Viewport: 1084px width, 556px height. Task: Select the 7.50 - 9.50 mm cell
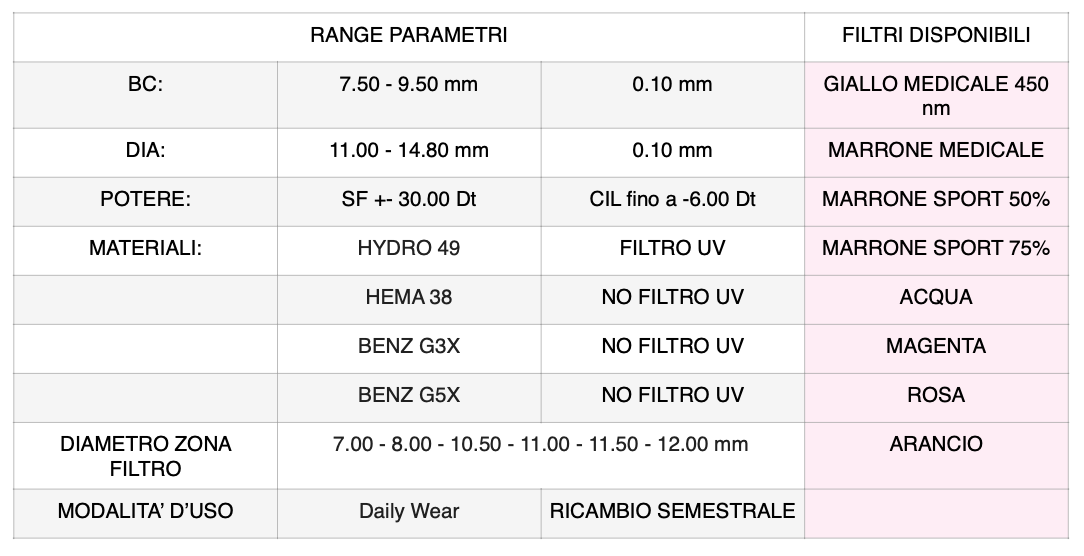point(409,85)
